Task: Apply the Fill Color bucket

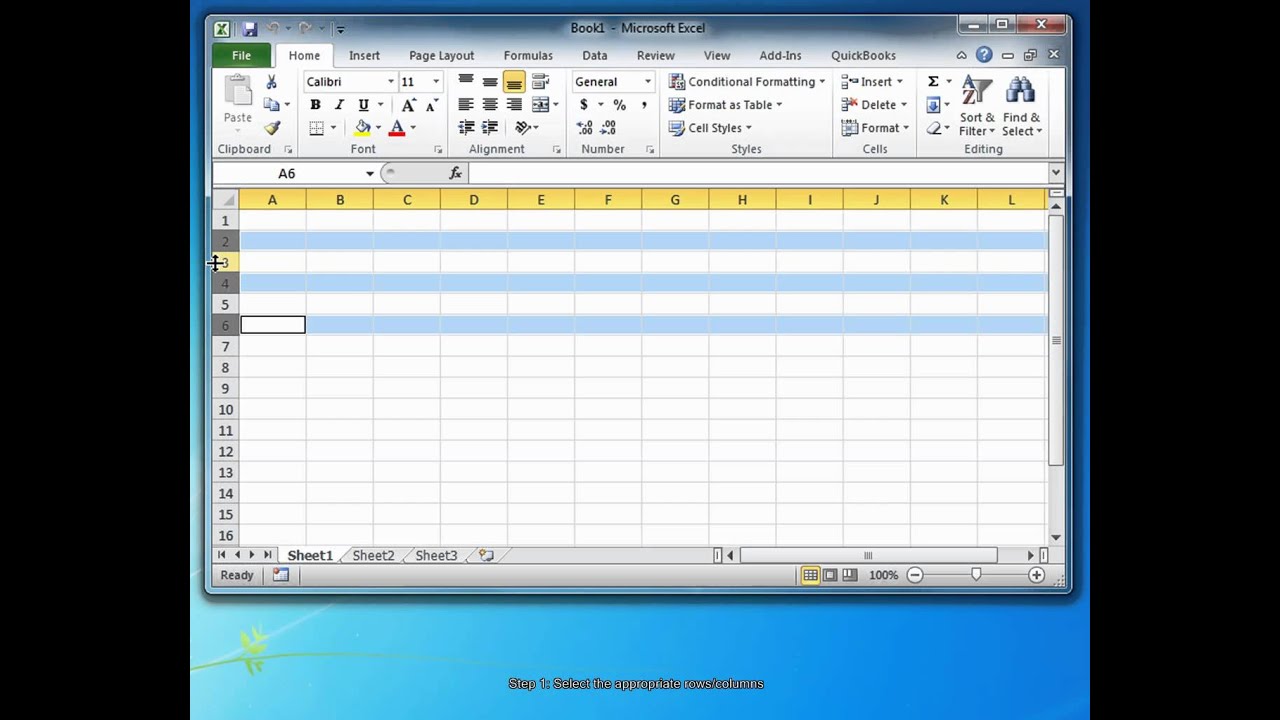Action: [362, 128]
